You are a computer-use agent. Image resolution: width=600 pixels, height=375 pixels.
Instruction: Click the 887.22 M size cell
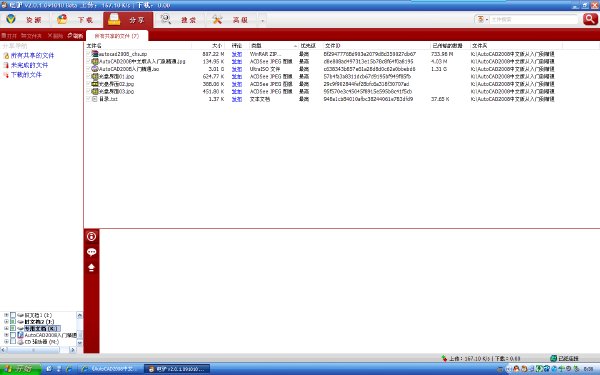pos(213,54)
